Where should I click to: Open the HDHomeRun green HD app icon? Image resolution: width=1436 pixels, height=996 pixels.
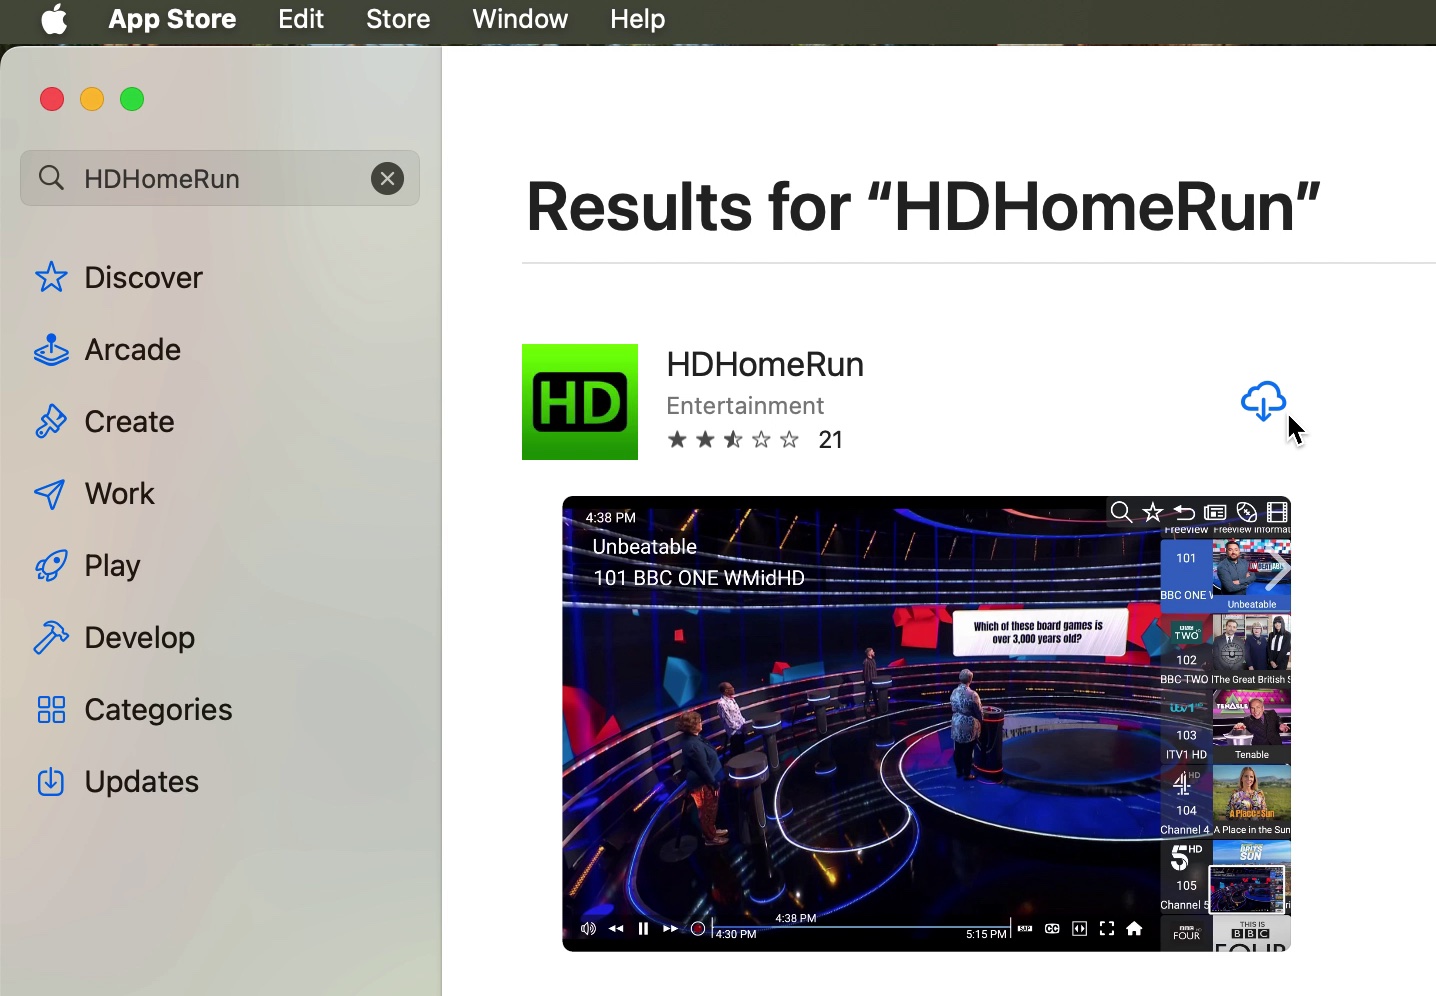tap(580, 402)
